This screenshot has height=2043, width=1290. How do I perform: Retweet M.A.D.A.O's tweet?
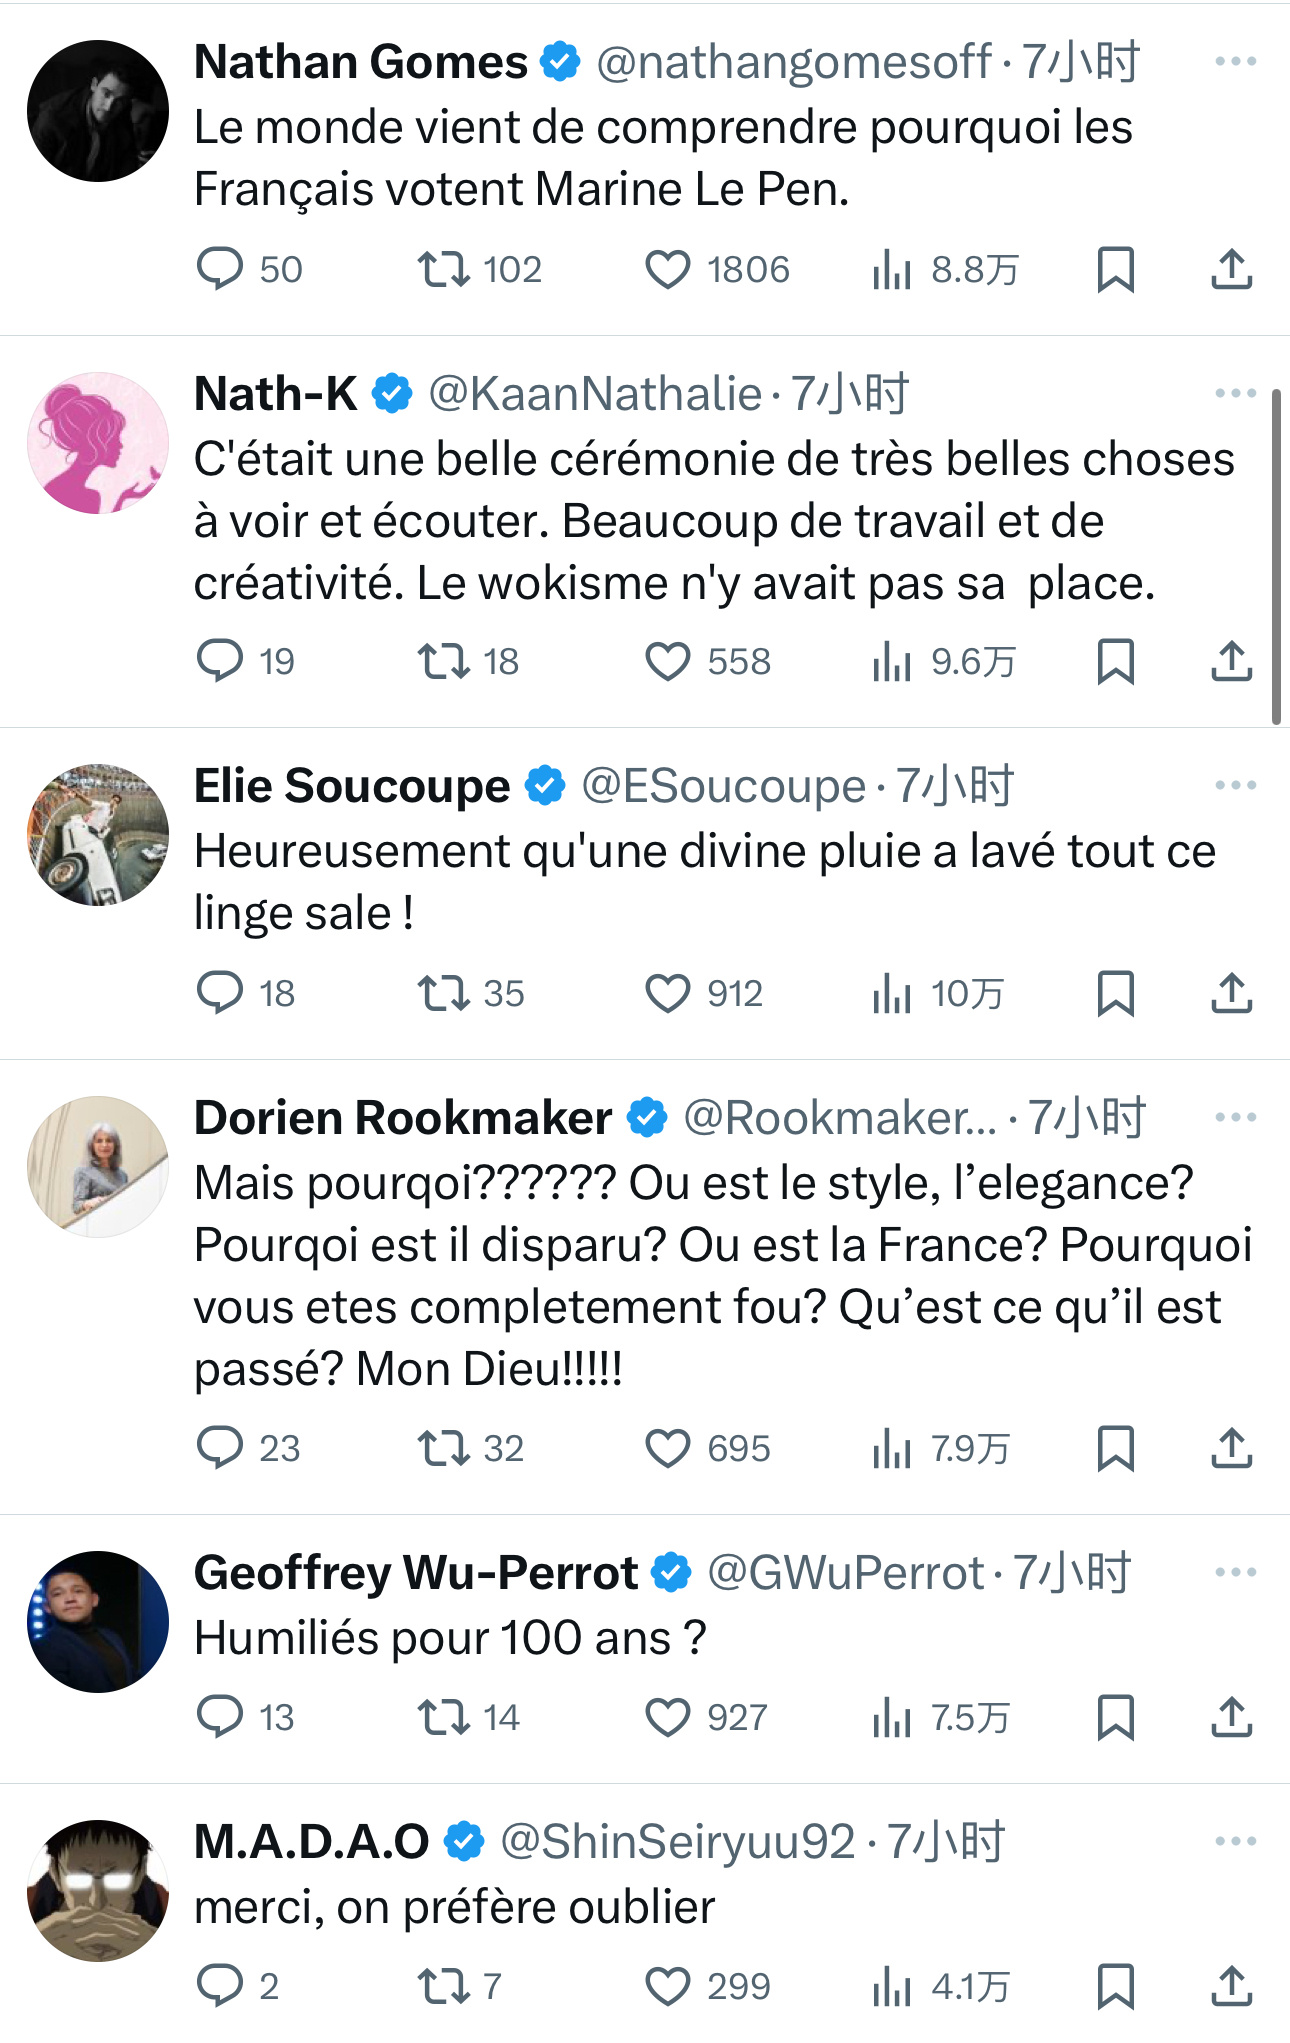point(443,1985)
